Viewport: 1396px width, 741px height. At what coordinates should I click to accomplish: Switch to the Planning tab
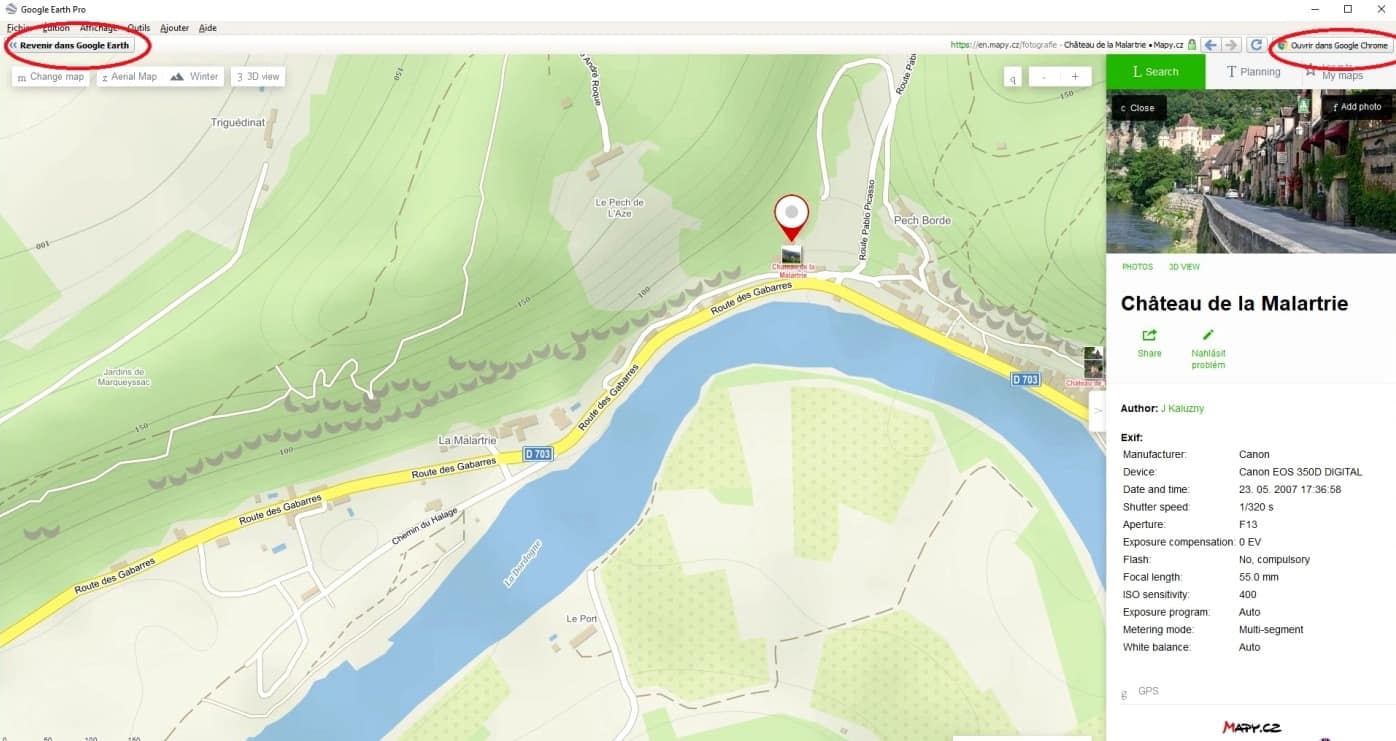point(1251,72)
